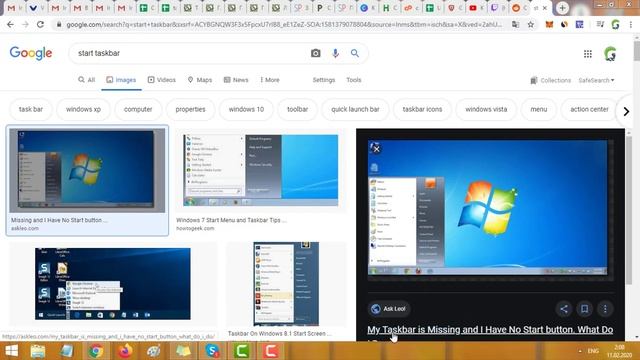
Task: Open search Tools
Action: pyautogui.click(x=353, y=80)
